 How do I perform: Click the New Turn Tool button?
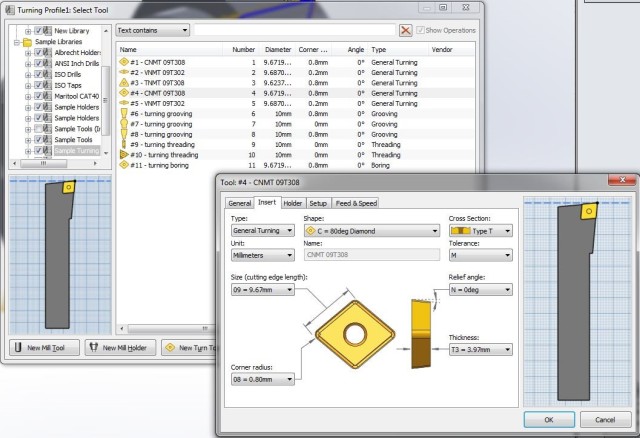click(x=189, y=347)
